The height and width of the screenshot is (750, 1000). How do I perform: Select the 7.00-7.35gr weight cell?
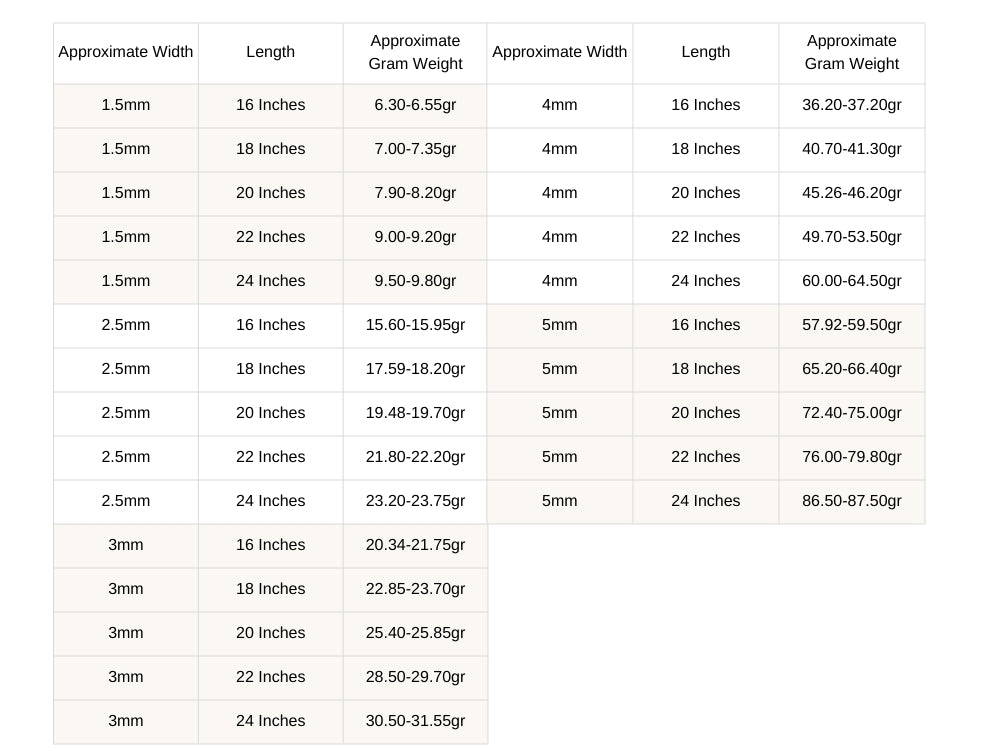(415, 149)
